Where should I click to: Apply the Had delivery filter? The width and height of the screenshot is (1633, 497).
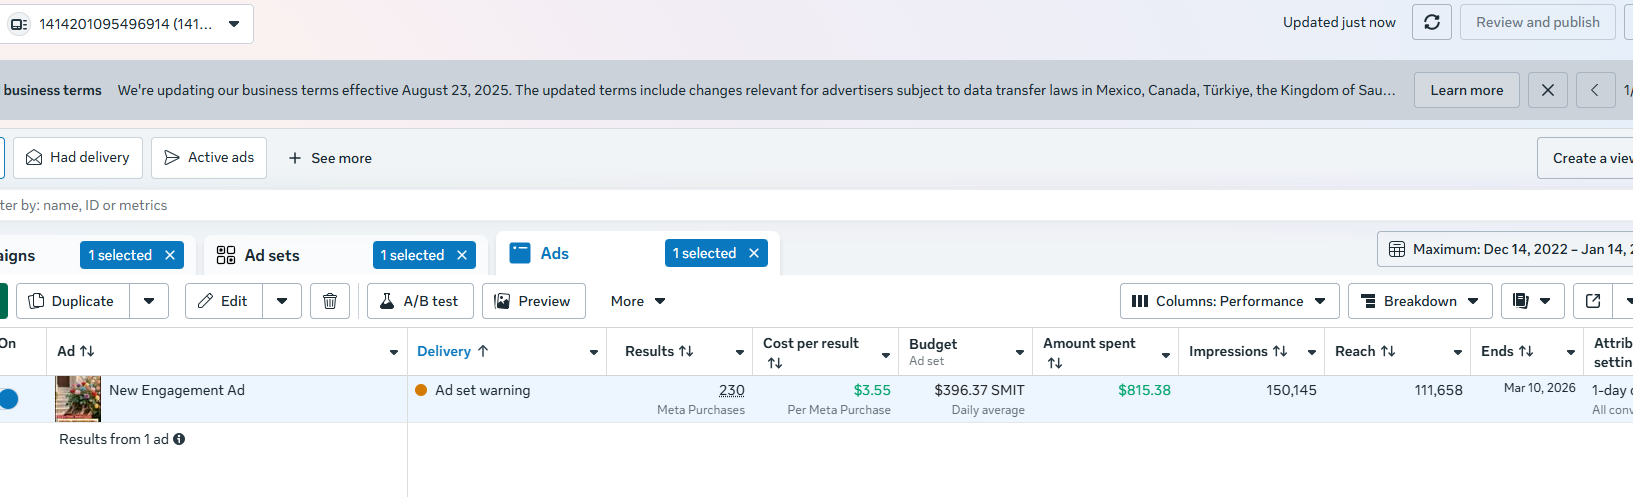(78, 158)
